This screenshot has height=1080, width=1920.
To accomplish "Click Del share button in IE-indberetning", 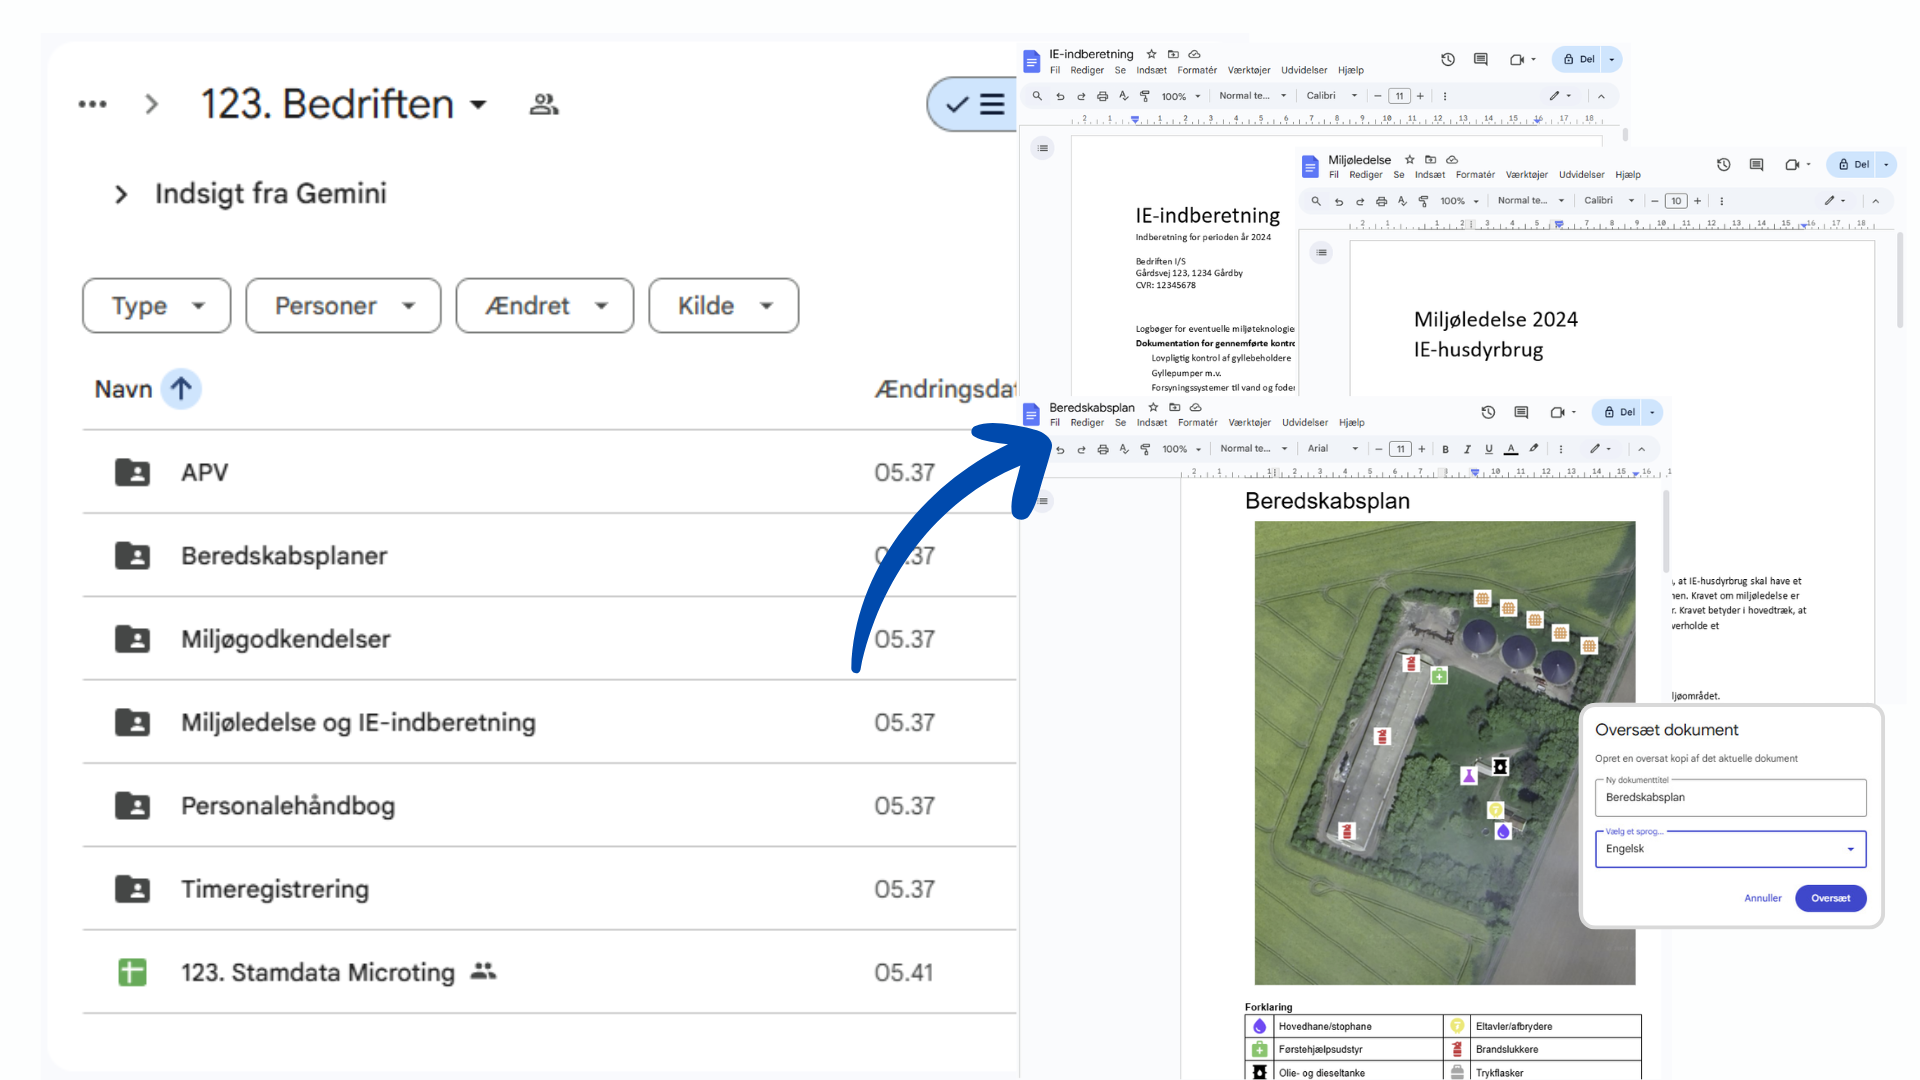I will pos(1579,60).
